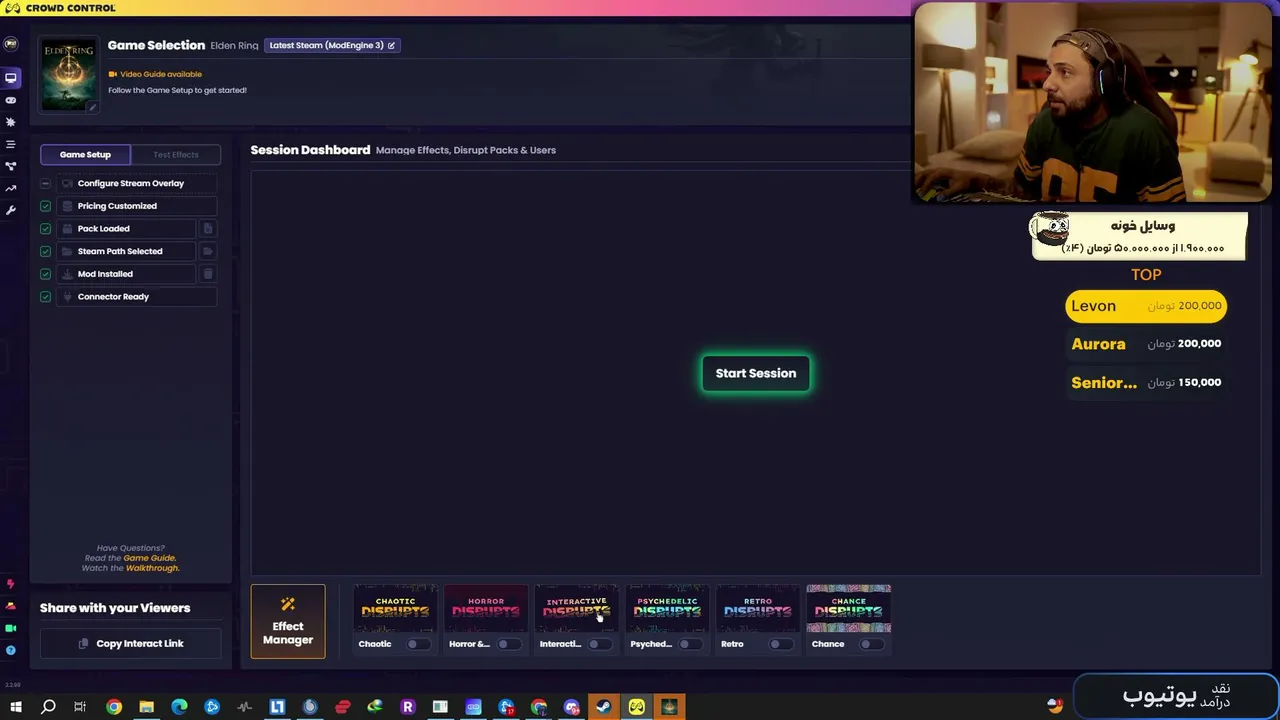This screenshot has height=720, width=1280.
Task: Open the list icon in the left sidebar
Action: (11, 144)
